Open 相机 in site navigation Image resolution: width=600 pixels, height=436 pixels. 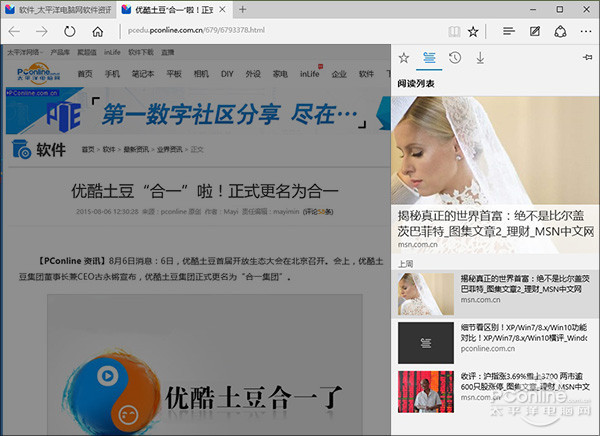(201, 74)
